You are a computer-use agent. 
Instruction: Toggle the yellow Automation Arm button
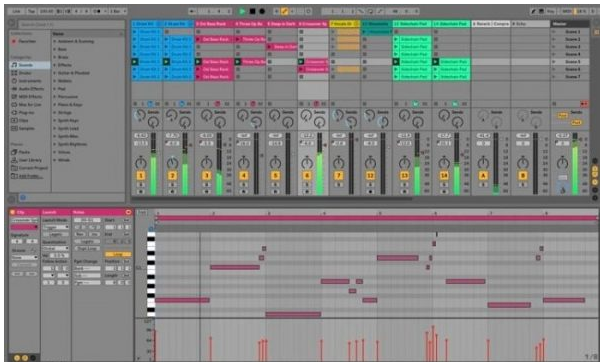(284, 11)
